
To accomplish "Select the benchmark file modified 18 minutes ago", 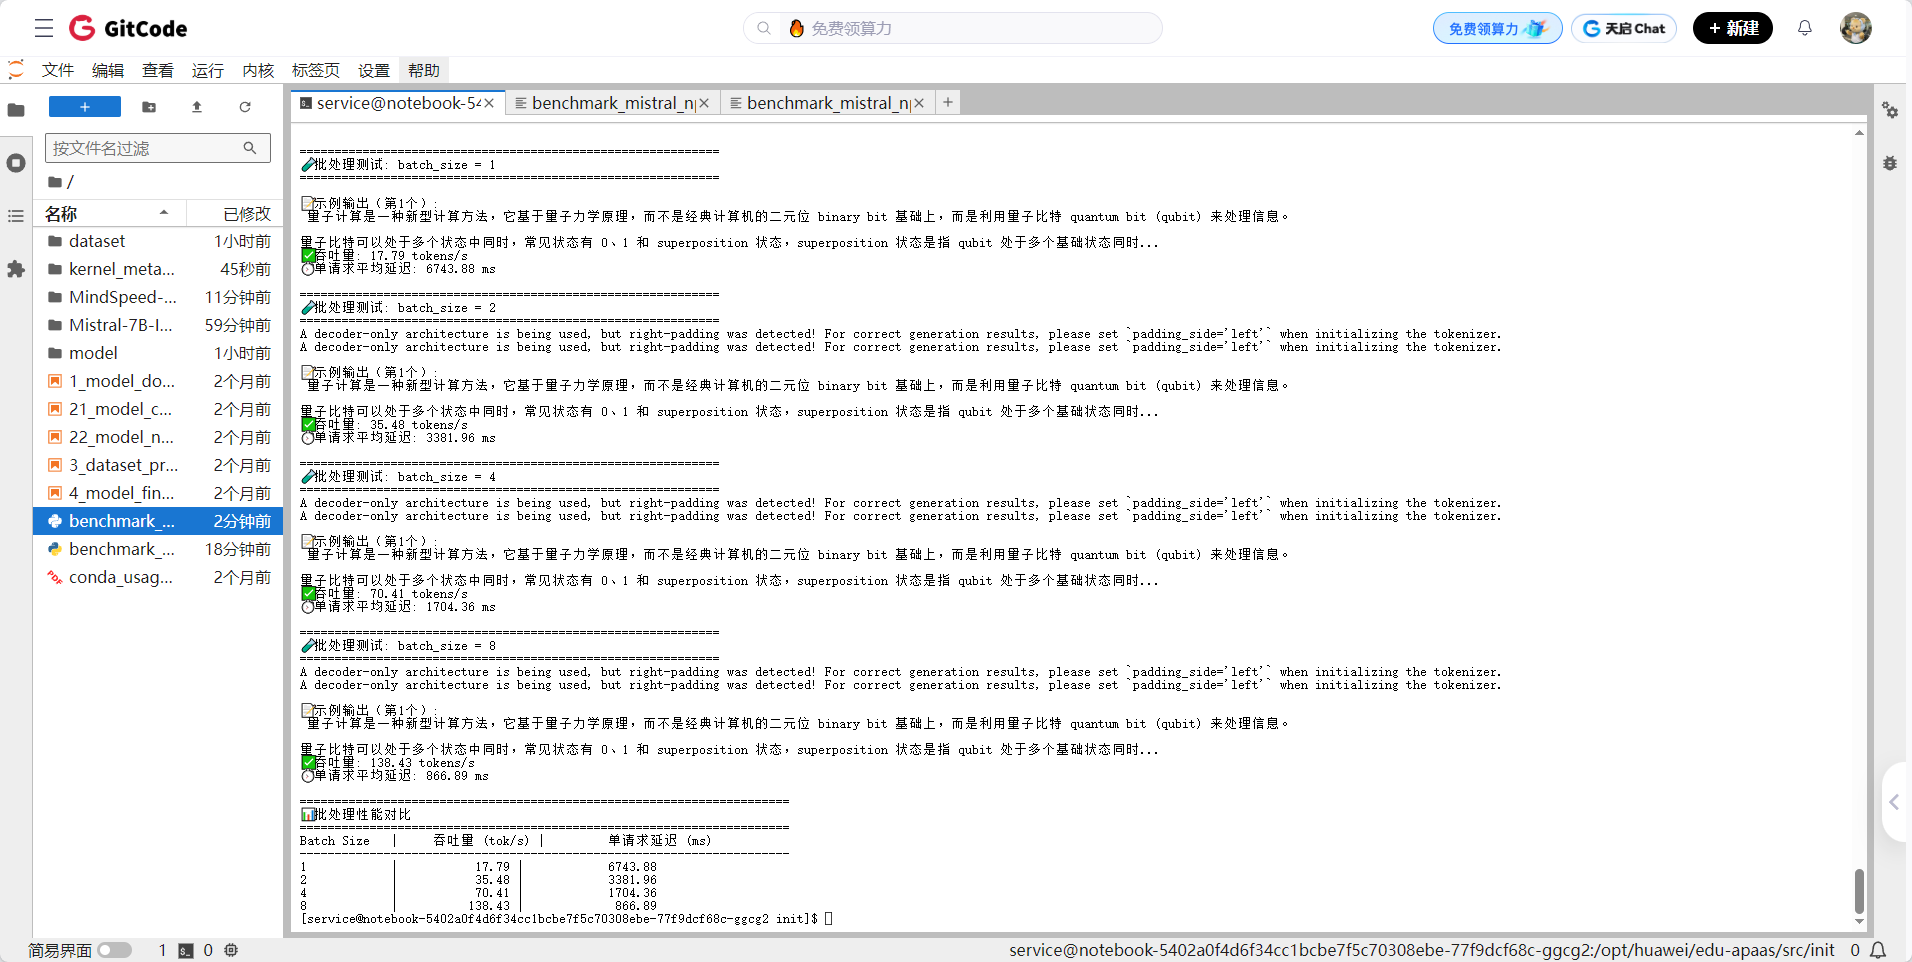I will [160, 549].
